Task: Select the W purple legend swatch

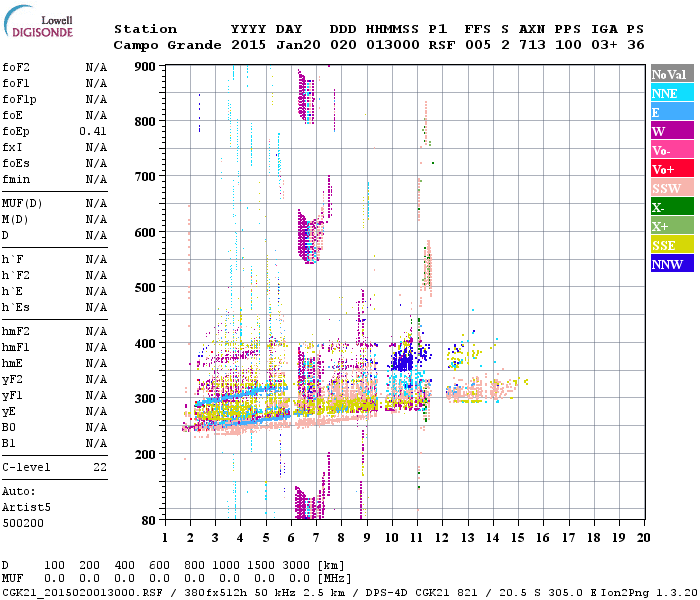Action: [672, 131]
